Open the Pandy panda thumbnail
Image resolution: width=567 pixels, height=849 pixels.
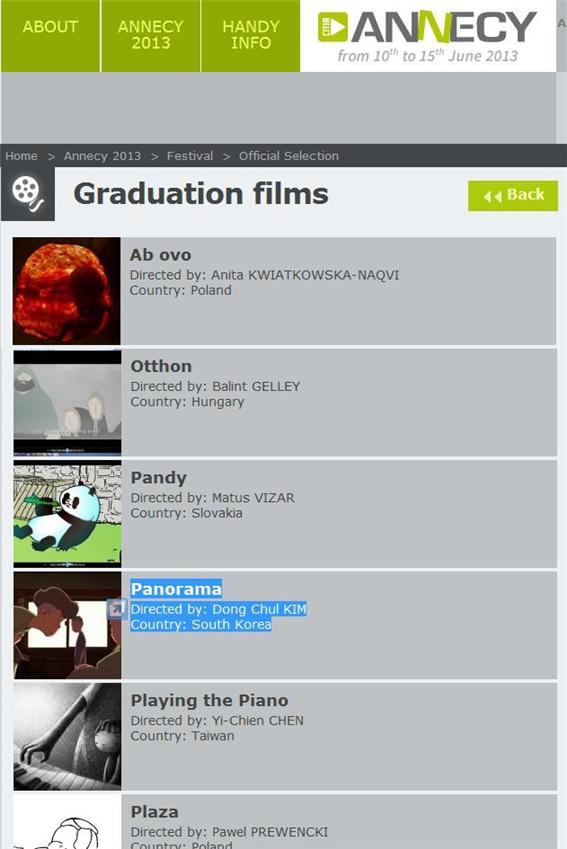pyautogui.click(x=67, y=514)
